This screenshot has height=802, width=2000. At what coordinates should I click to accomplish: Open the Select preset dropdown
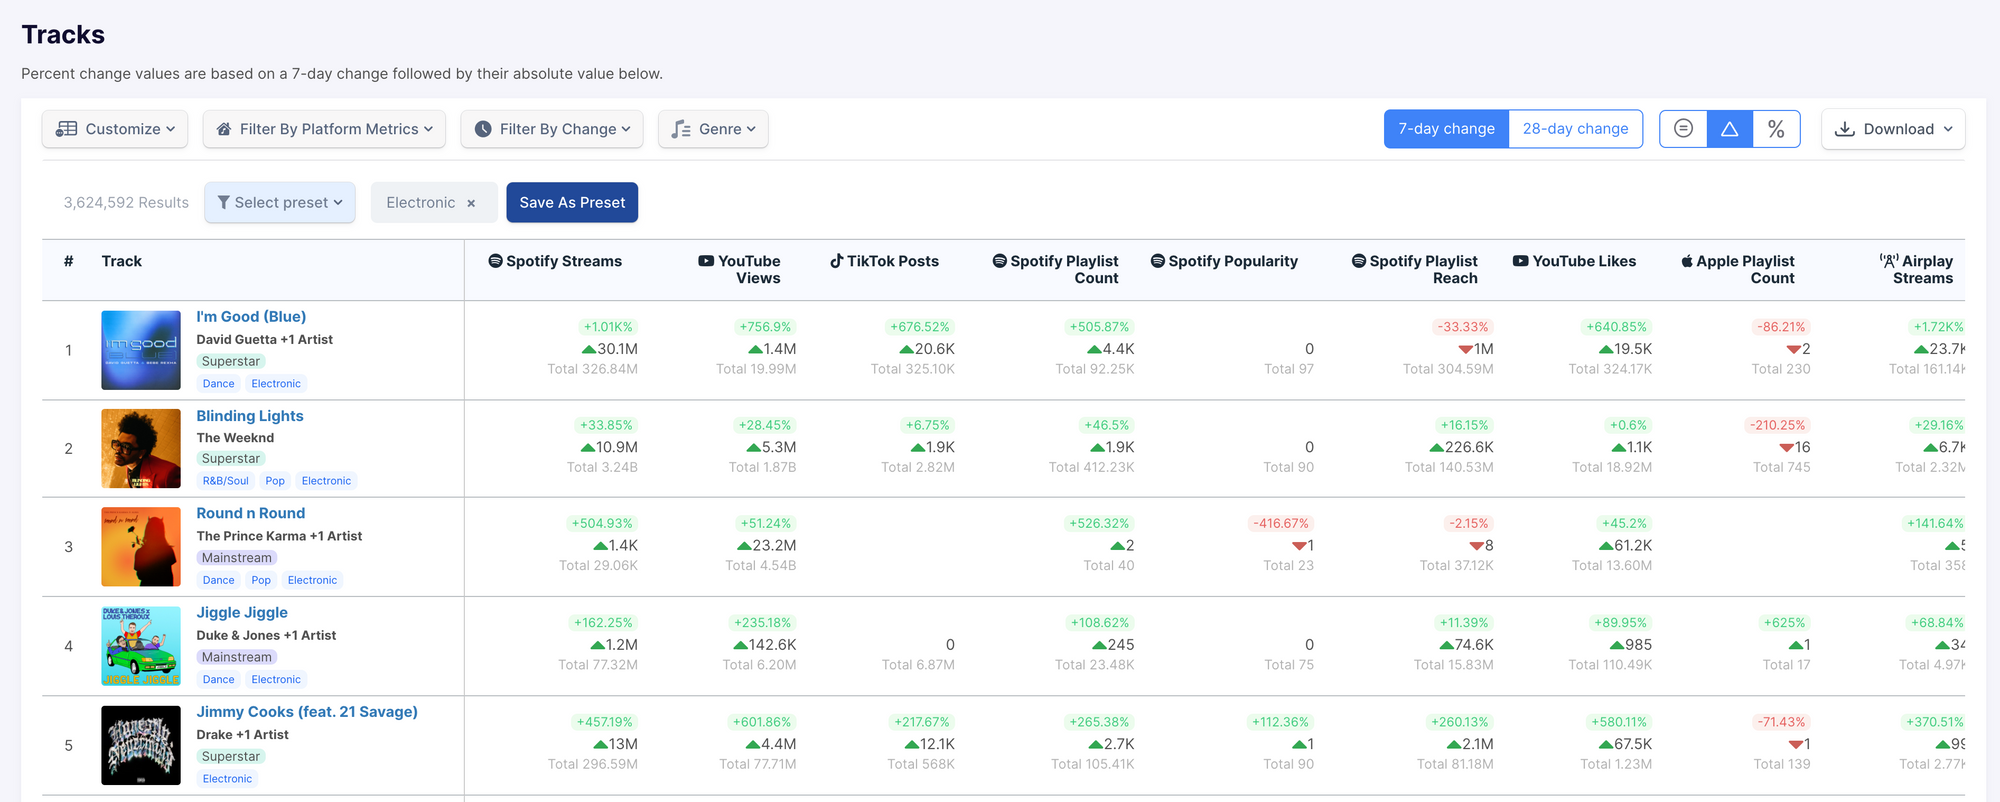coord(280,203)
